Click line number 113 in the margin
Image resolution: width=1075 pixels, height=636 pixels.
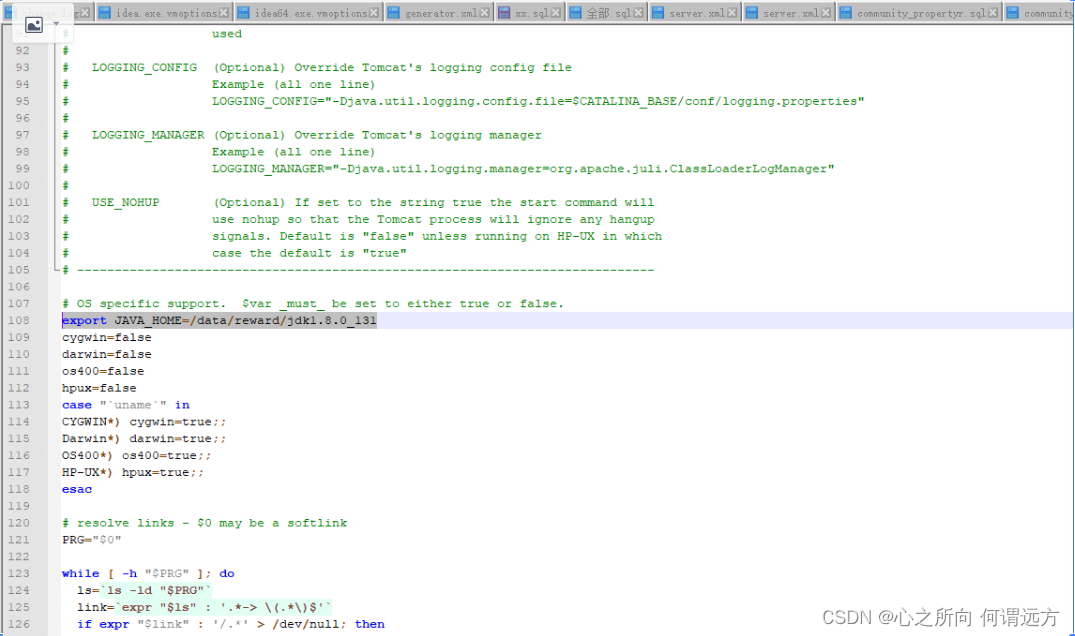(x=19, y=404)
